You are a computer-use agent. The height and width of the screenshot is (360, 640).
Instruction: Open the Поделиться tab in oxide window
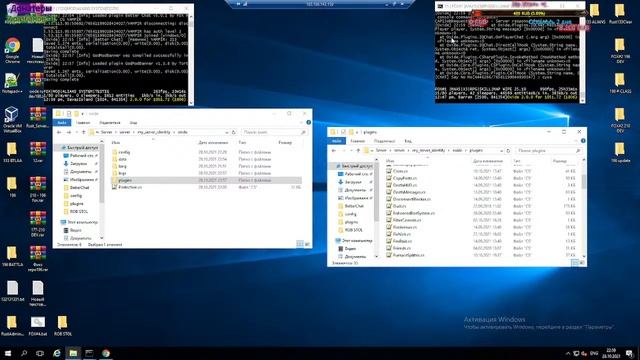109,122
